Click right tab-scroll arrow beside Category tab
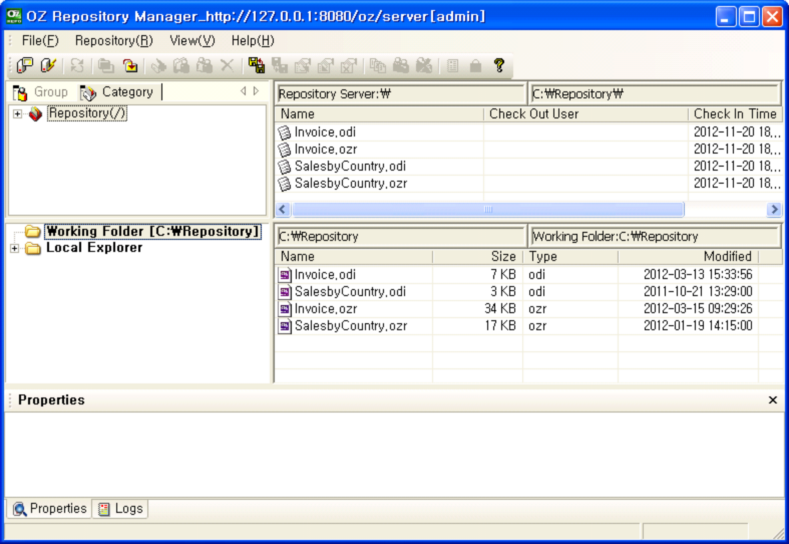 pyautogui.click(x=256, y=91)
